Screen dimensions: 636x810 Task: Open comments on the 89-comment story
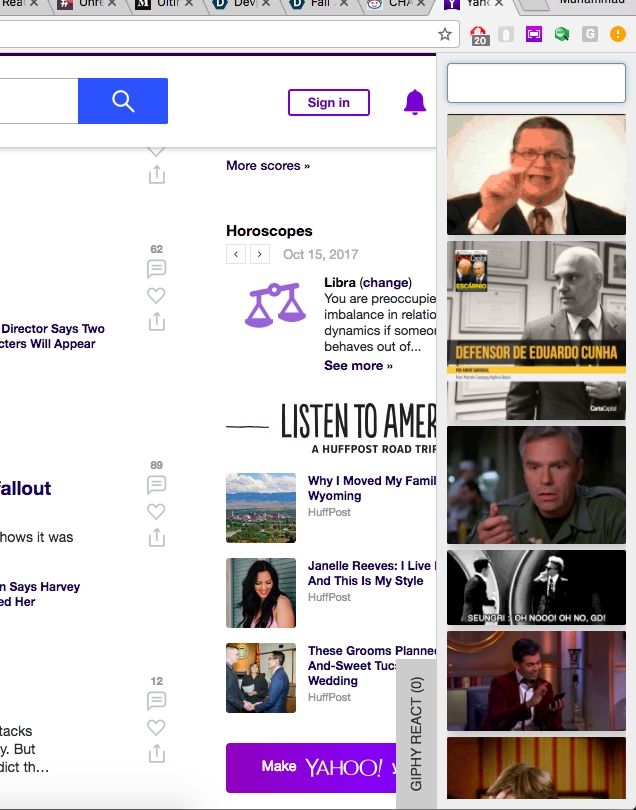point(157,485)
